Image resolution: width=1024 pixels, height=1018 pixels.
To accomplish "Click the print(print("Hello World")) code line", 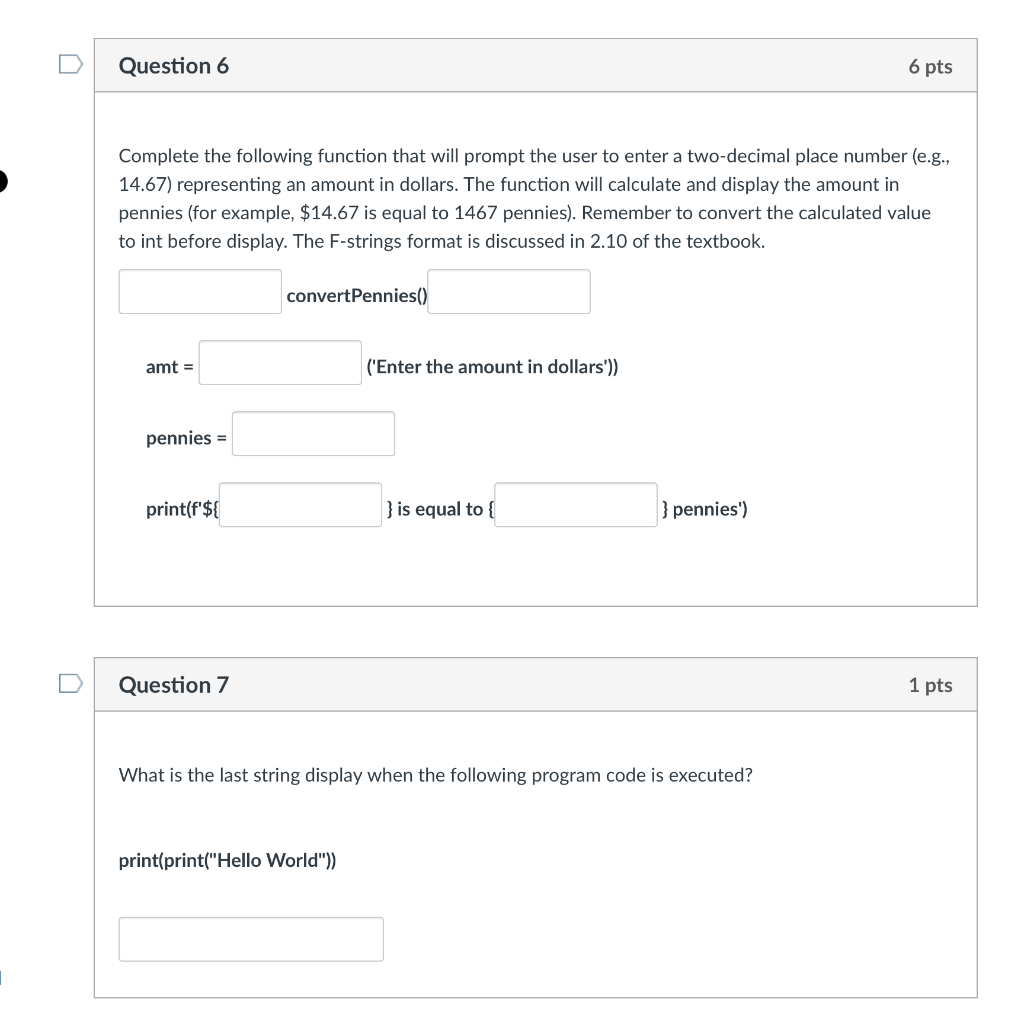I will point(227,859).
